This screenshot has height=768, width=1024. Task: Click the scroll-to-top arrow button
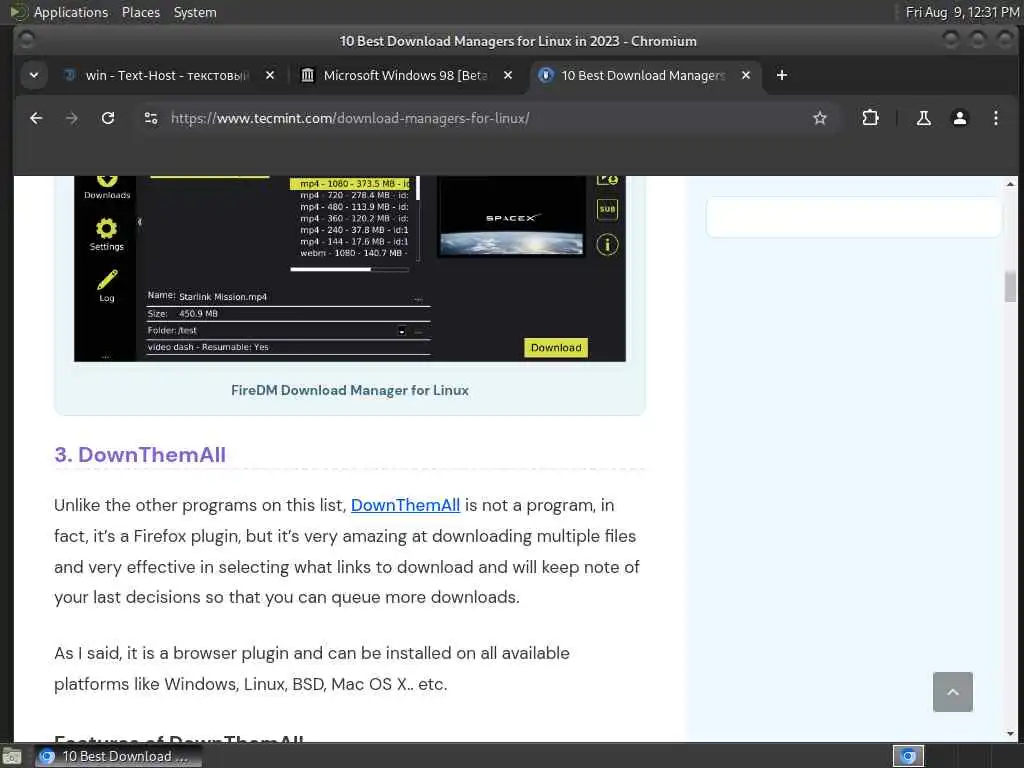click(952, 692)
